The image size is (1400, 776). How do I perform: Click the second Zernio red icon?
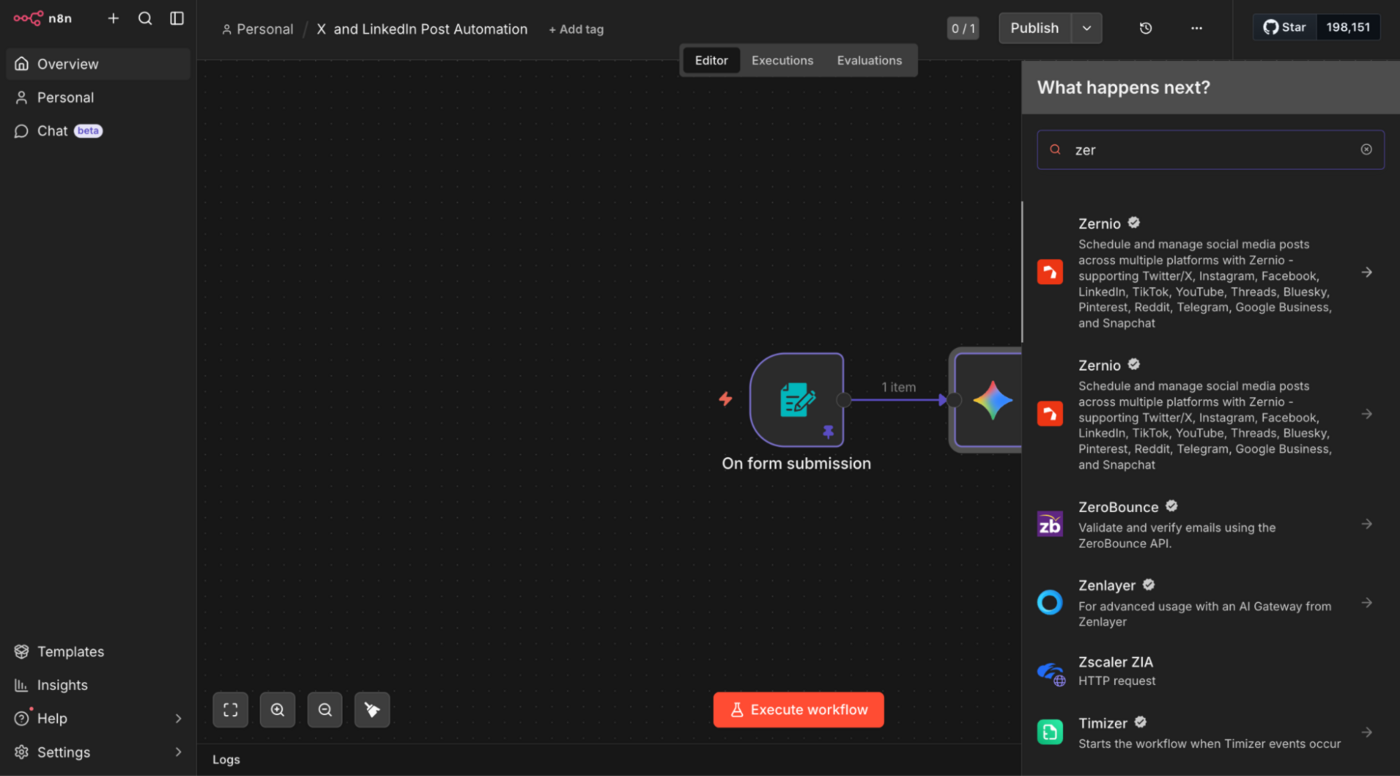(x=1050, y=414)
